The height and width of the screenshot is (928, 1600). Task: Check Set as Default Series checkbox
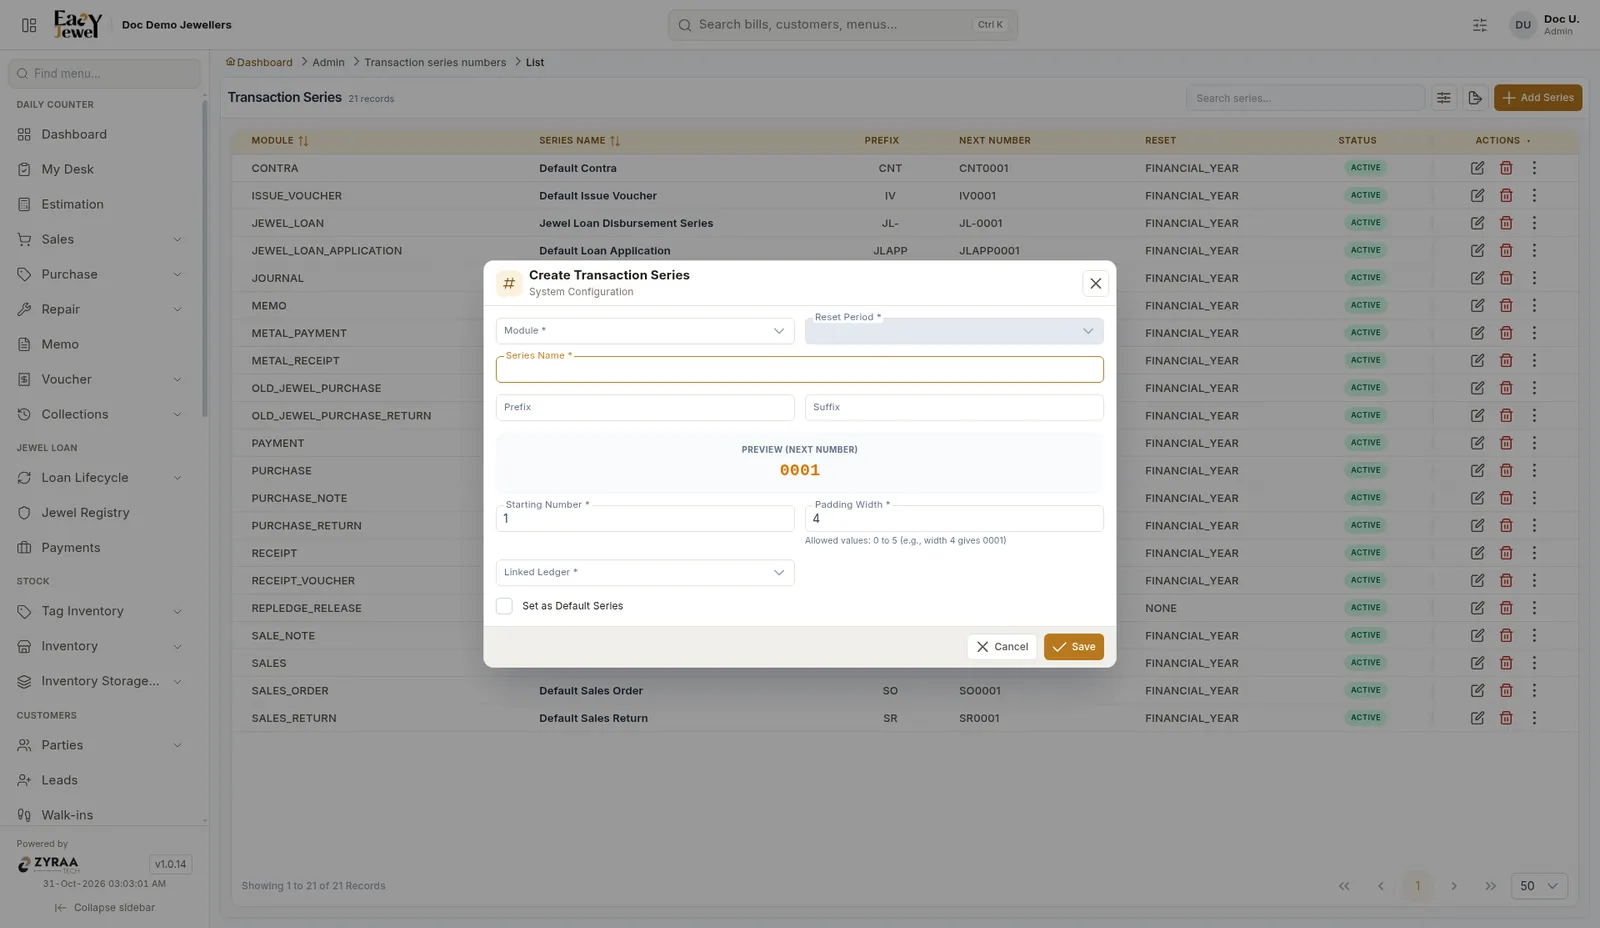coord(504,606)
